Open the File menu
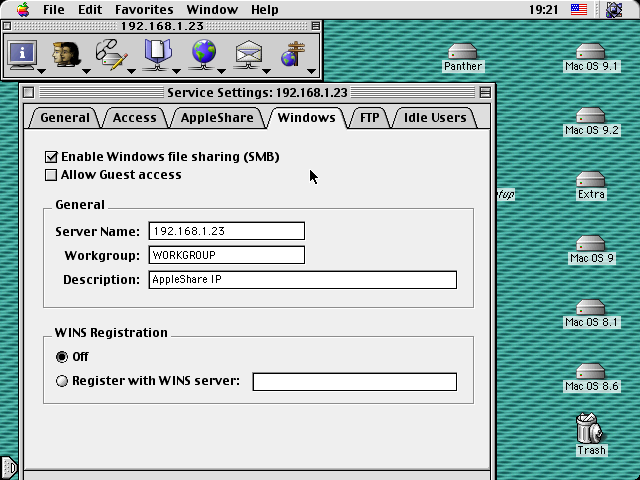The width and height of the screenshot is (640, 480). tap(53, 9)
